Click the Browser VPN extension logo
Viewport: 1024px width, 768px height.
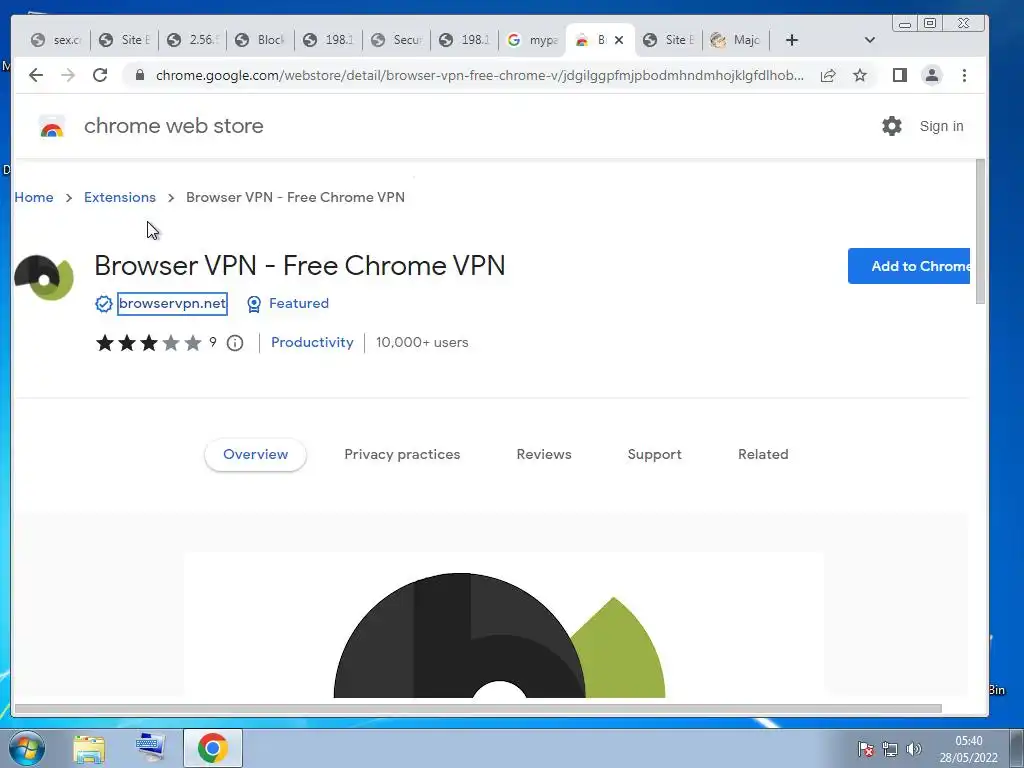click(x=44, y=278)
